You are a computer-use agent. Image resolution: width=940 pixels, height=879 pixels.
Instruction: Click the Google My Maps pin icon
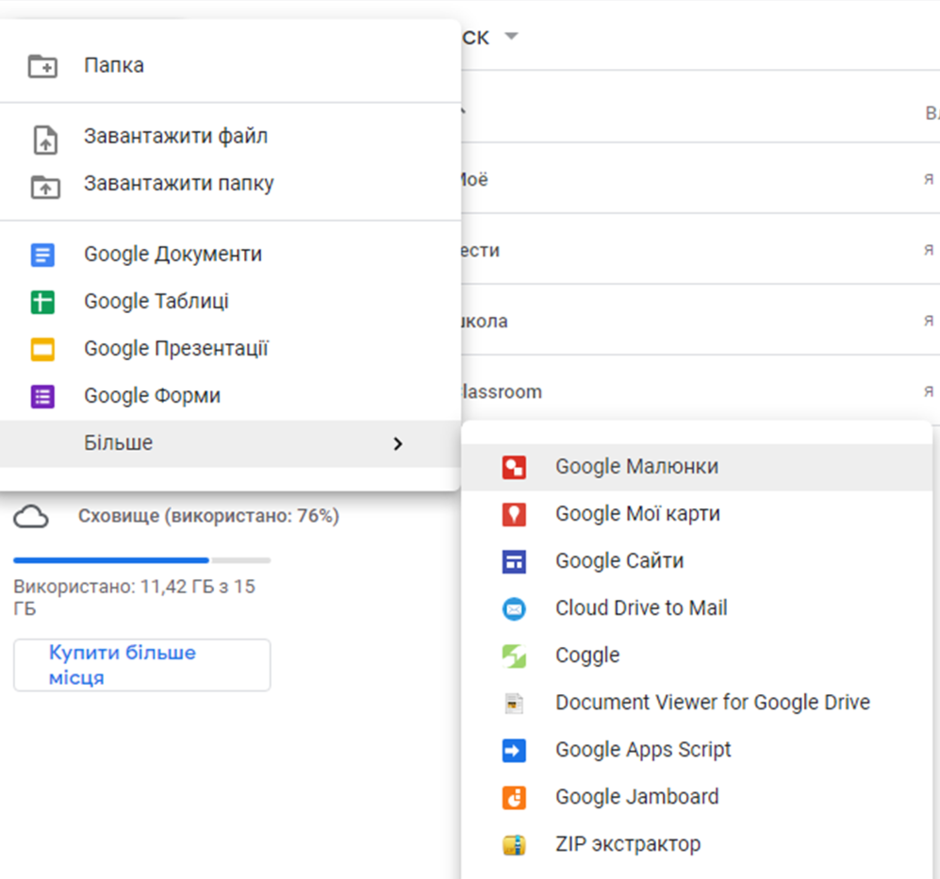tap(514, 514)
